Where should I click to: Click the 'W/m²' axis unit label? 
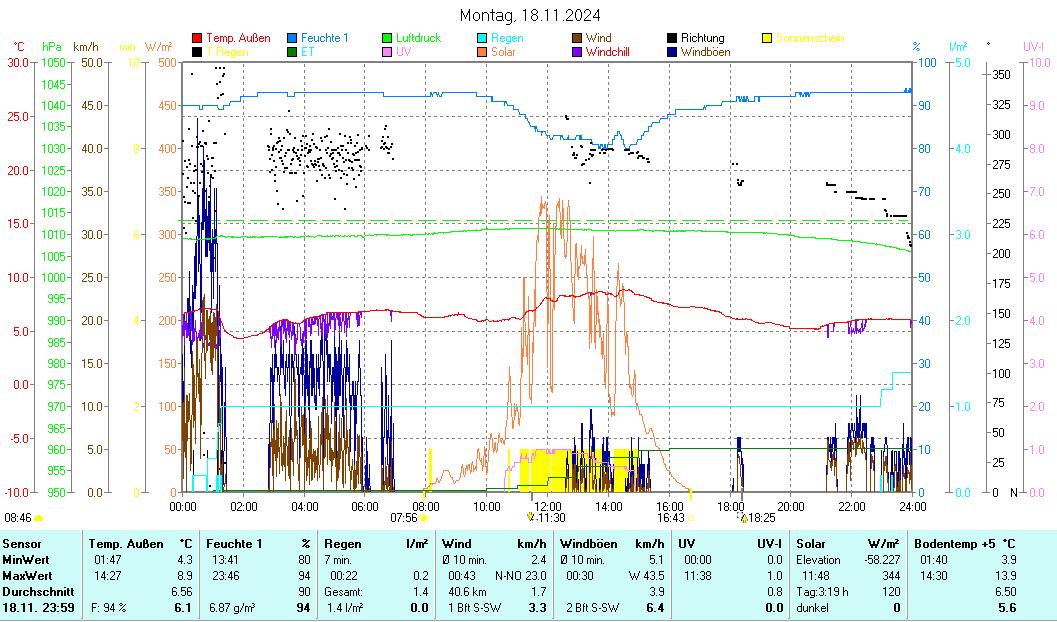158,47
